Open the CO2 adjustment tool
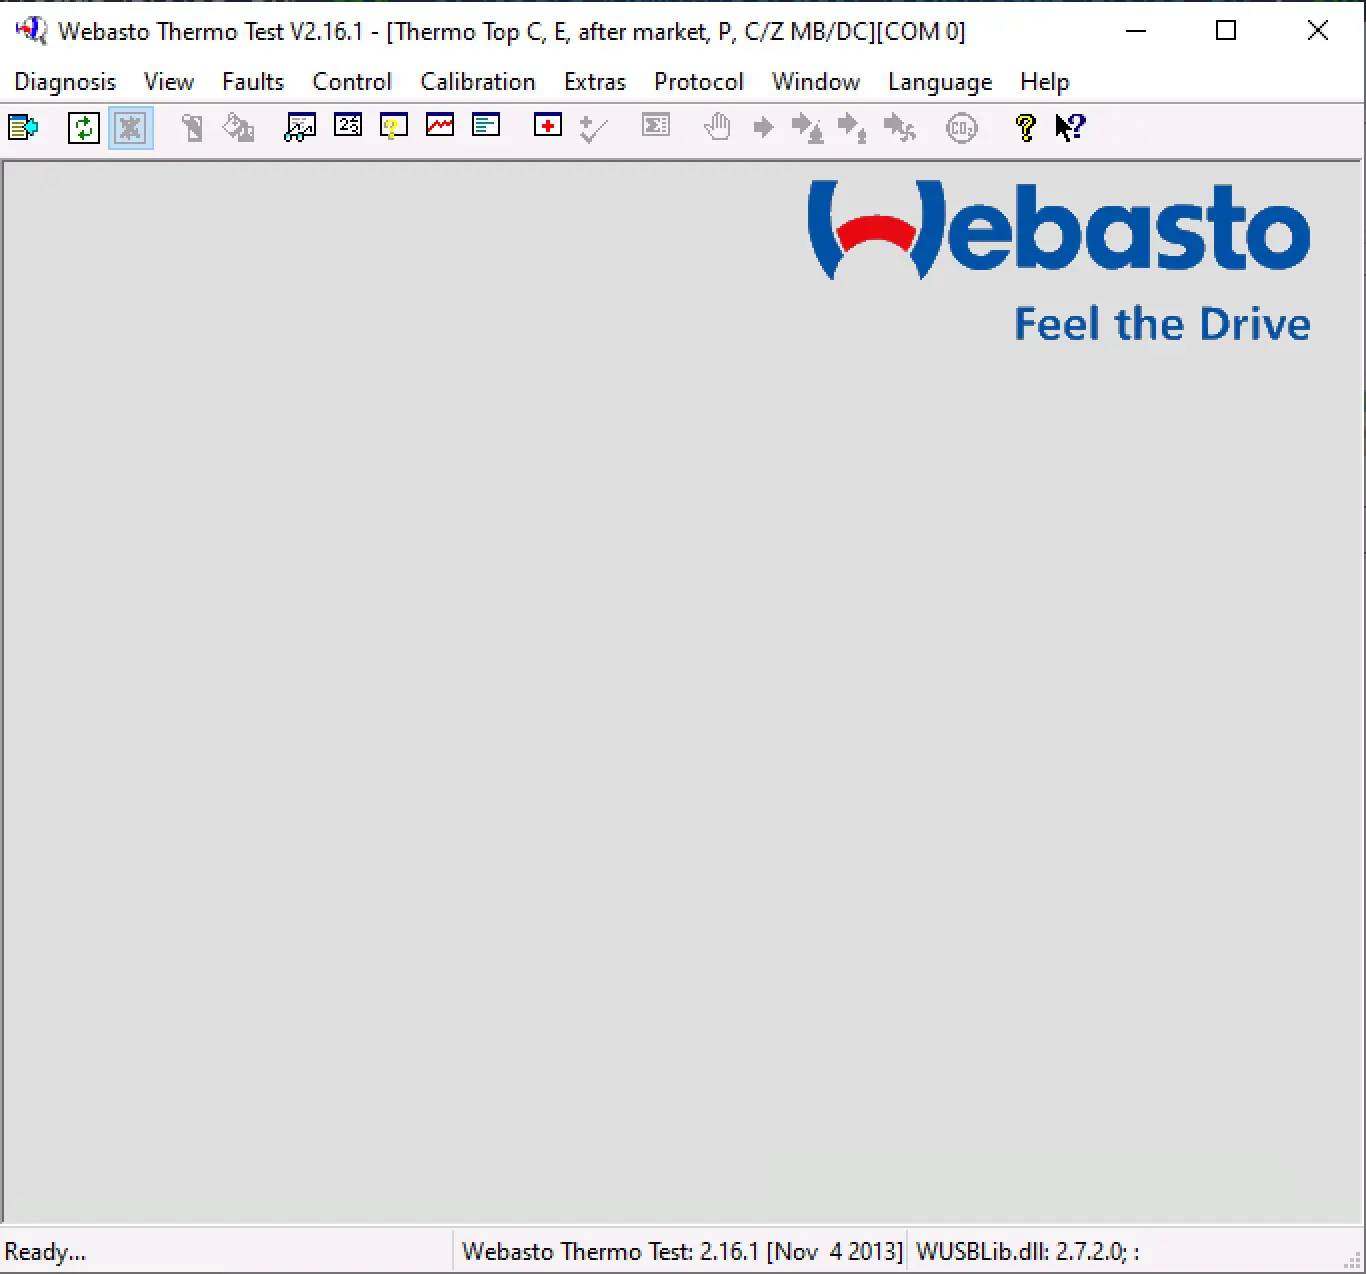1366x1274 pixels. [x=961, y=127]
